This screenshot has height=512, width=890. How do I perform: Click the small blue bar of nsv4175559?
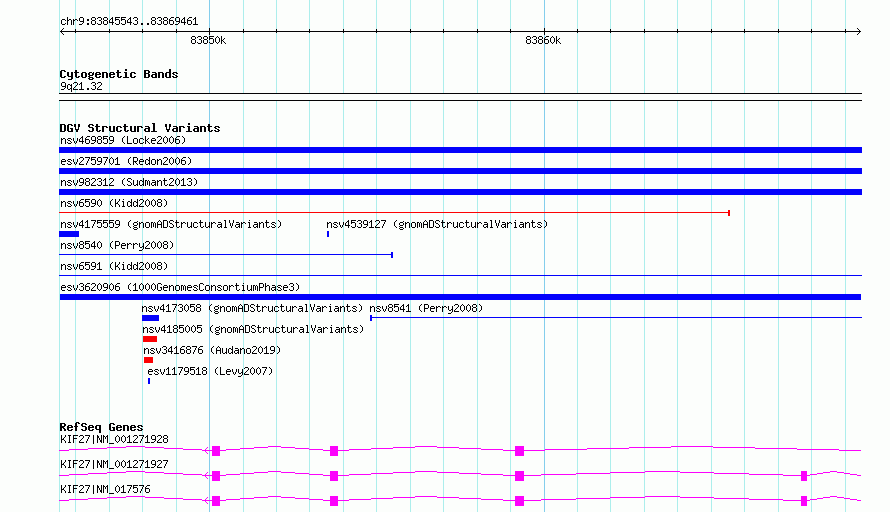[x=69, y=234]
